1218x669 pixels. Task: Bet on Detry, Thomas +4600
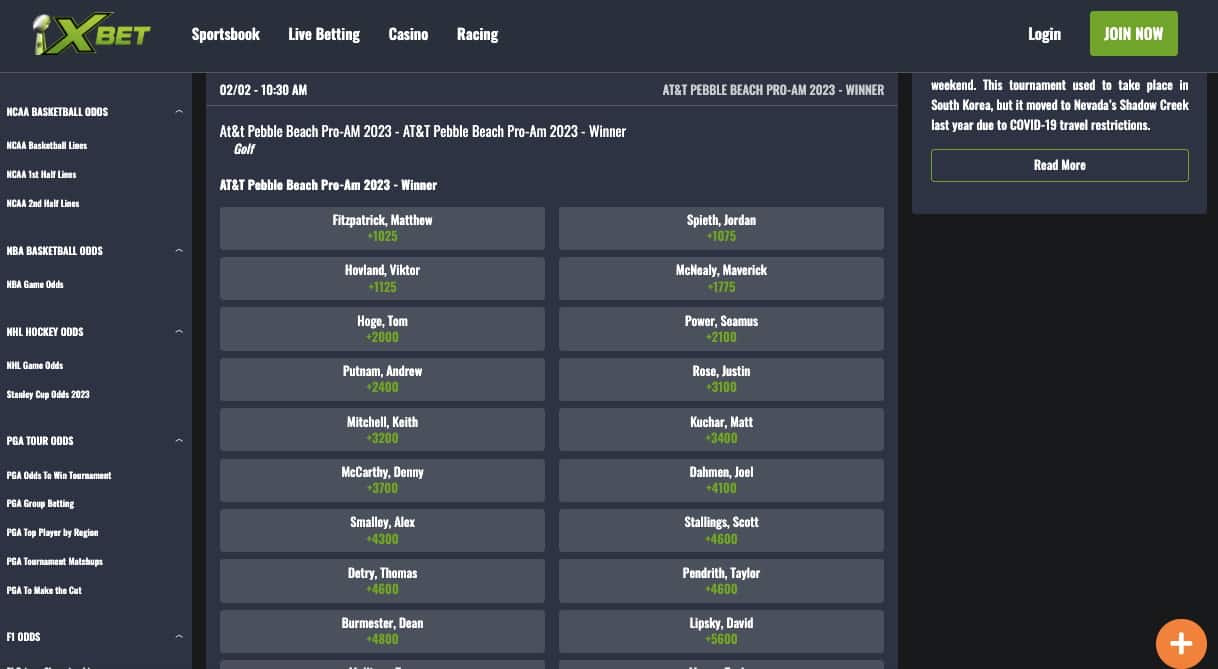pos(382,581)
